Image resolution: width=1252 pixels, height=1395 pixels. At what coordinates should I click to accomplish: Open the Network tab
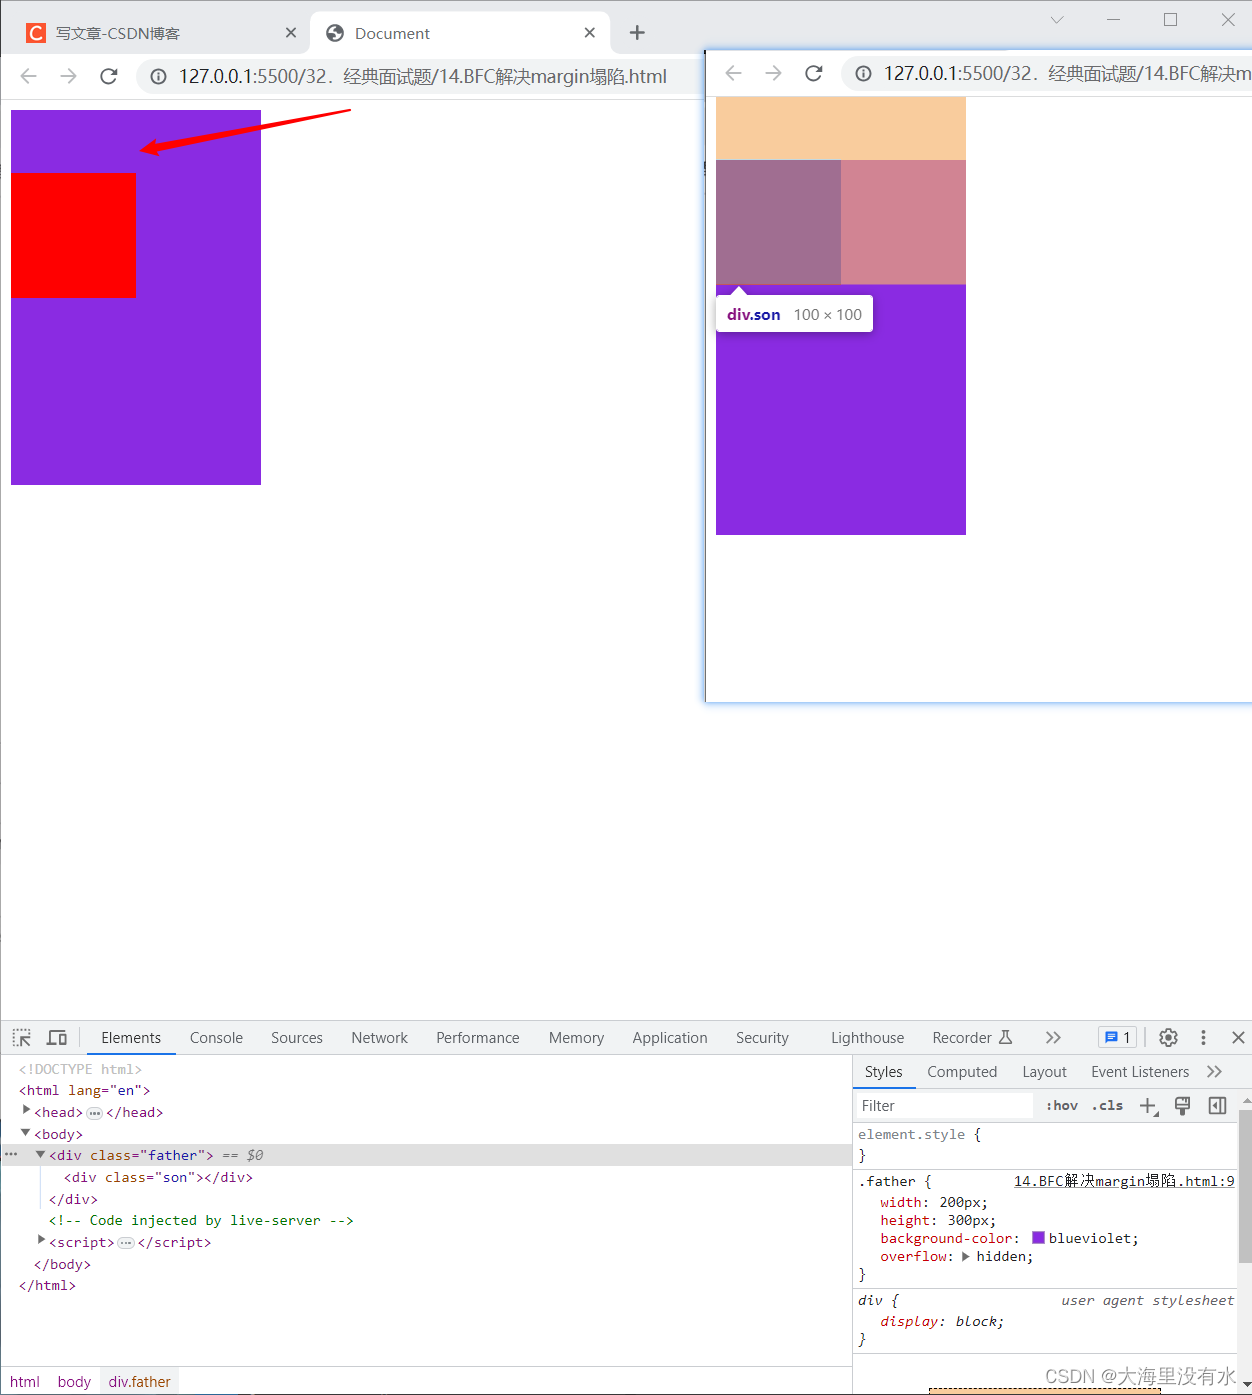point(379,1038)
